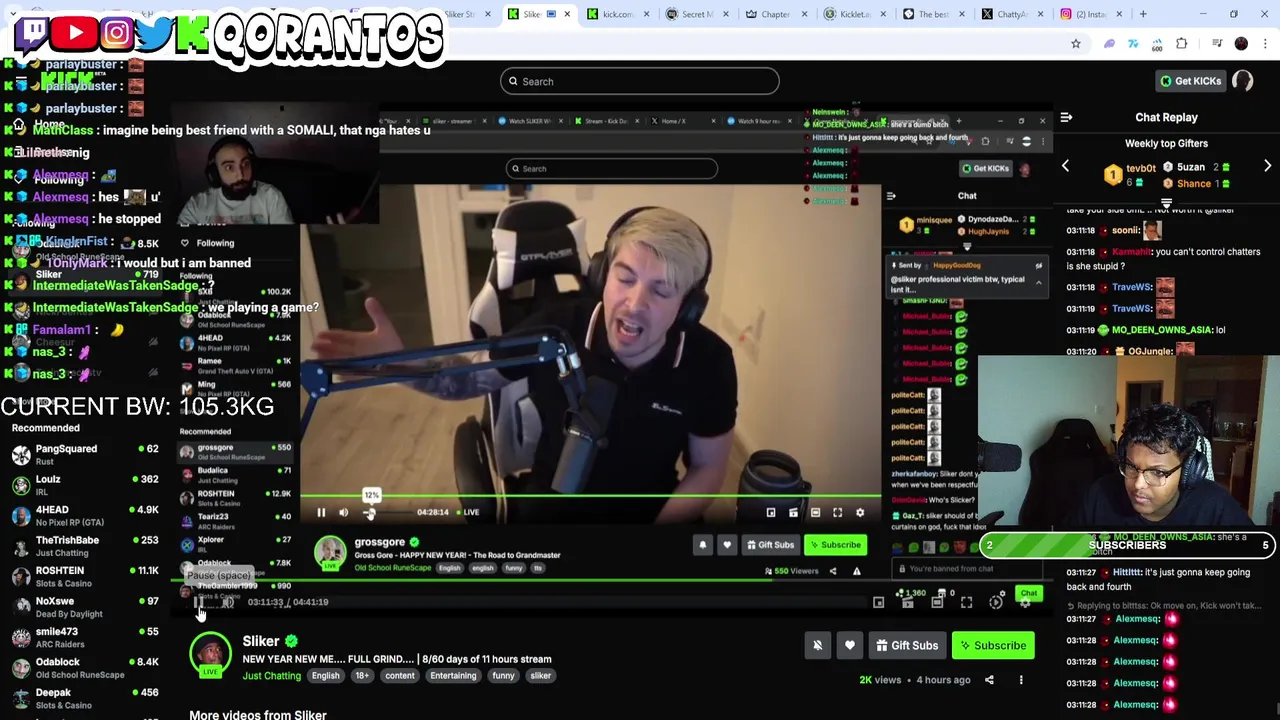This screenshot has width=1280, height=720.
Task: Pause the Sliker replay video
Action: point(199,602)
